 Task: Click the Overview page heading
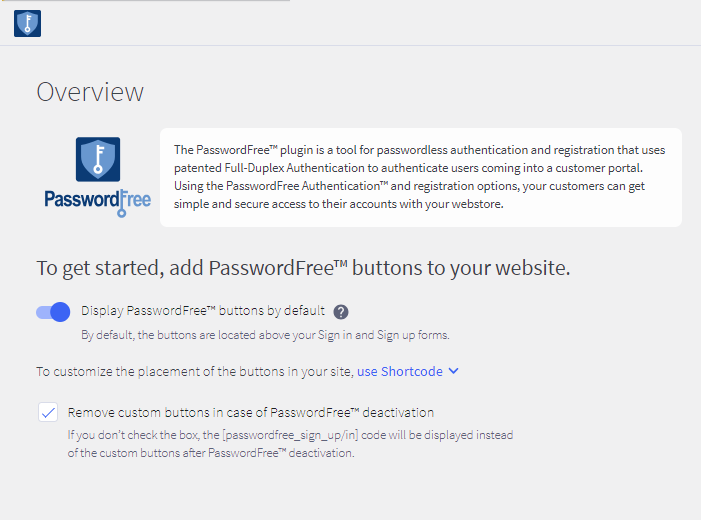point(90,92)
